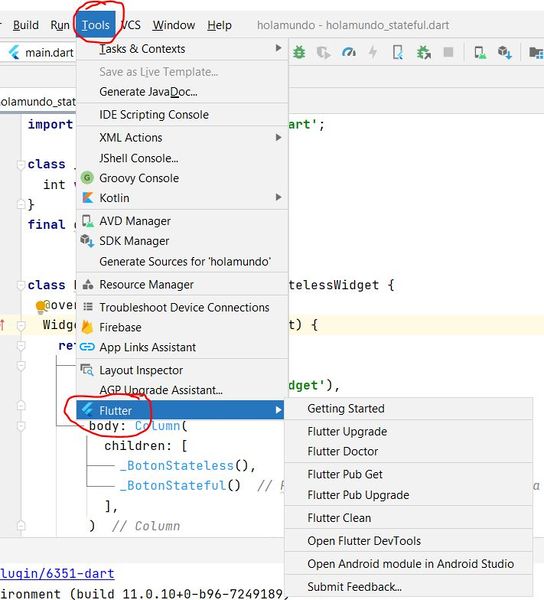Screen dimensions: 544x600
Task: Open AGP Upgrade Assistant…
Action: click(182, 390)
